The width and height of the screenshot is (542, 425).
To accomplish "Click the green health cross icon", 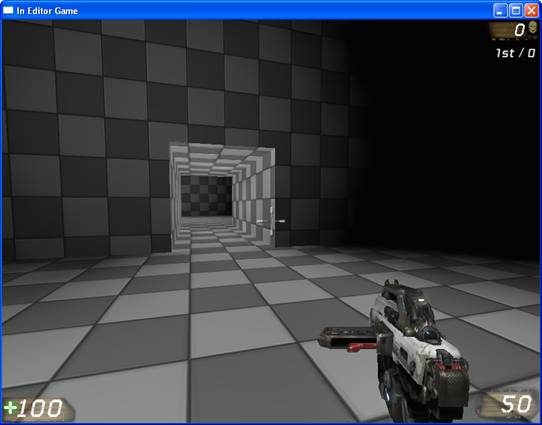I will click(10, 408).
